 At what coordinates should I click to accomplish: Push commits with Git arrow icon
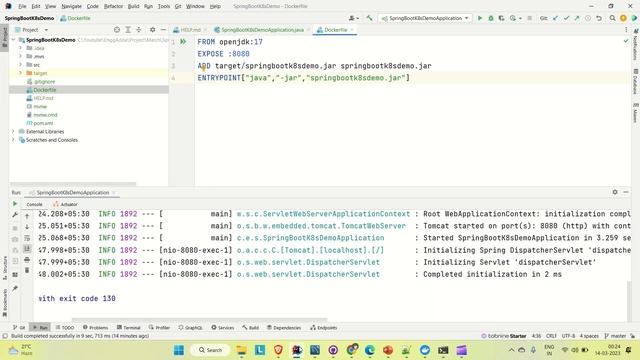[x=577, y=18]
